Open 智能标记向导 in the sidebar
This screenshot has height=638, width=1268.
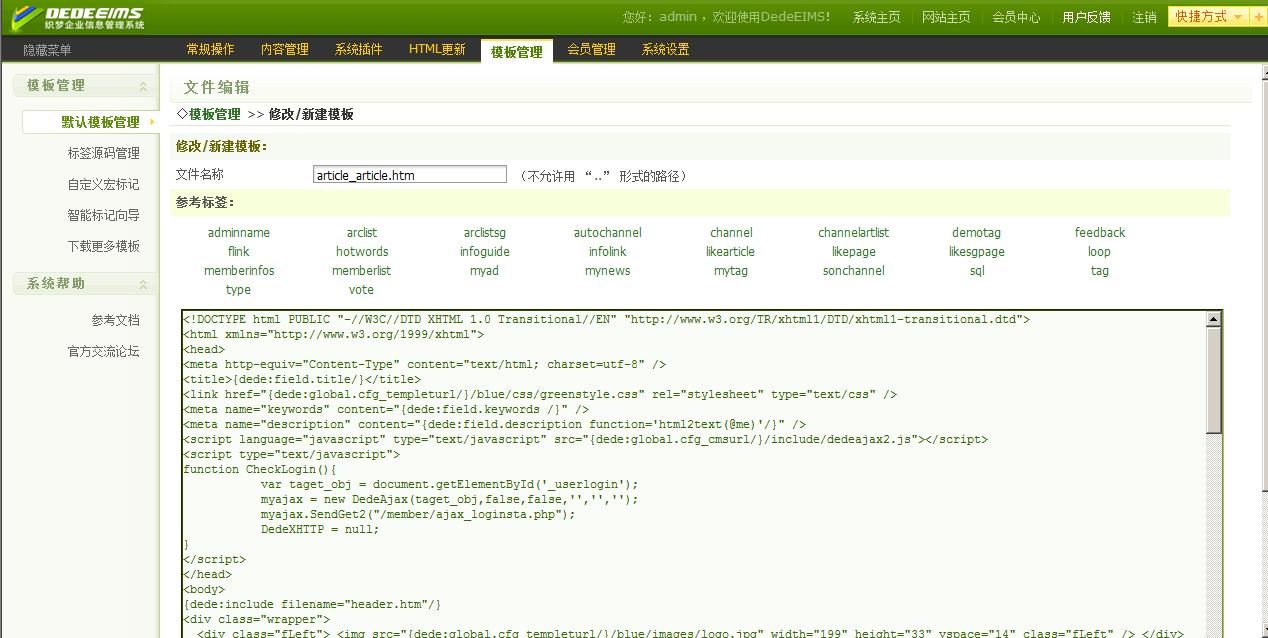click(x=103, y=215)
